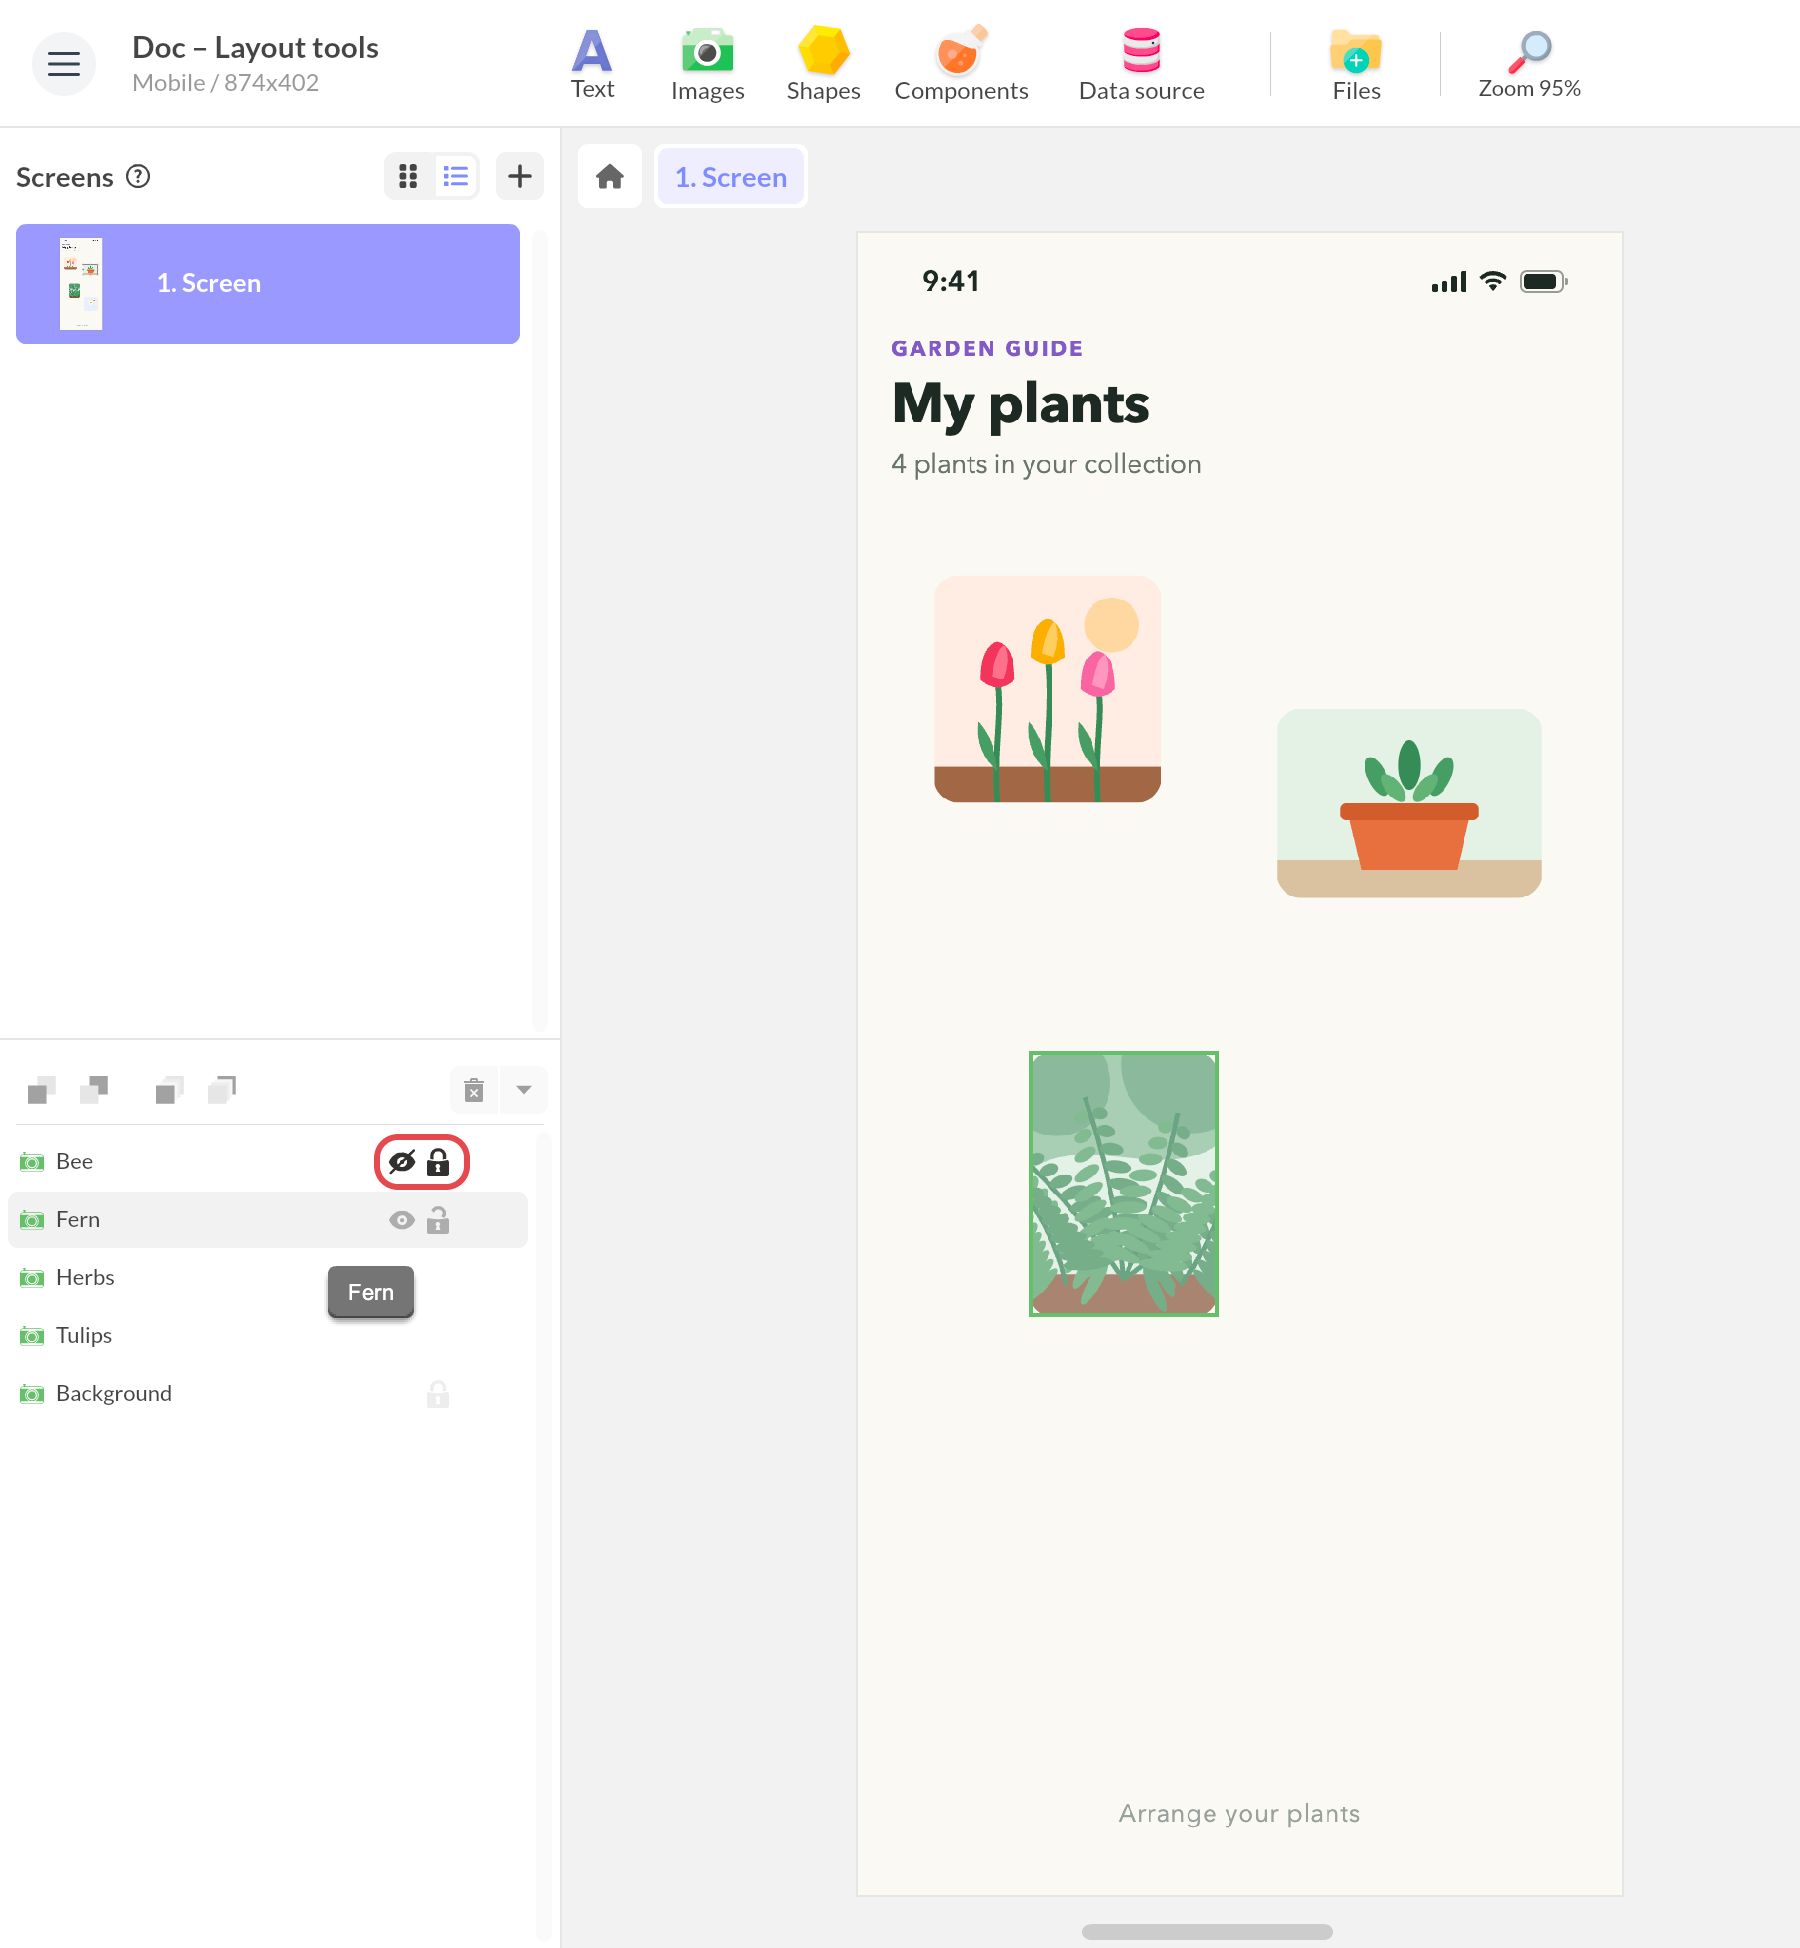Click the Screens help question mark
1800x1948 pixels.
click(x=138, y=177)
